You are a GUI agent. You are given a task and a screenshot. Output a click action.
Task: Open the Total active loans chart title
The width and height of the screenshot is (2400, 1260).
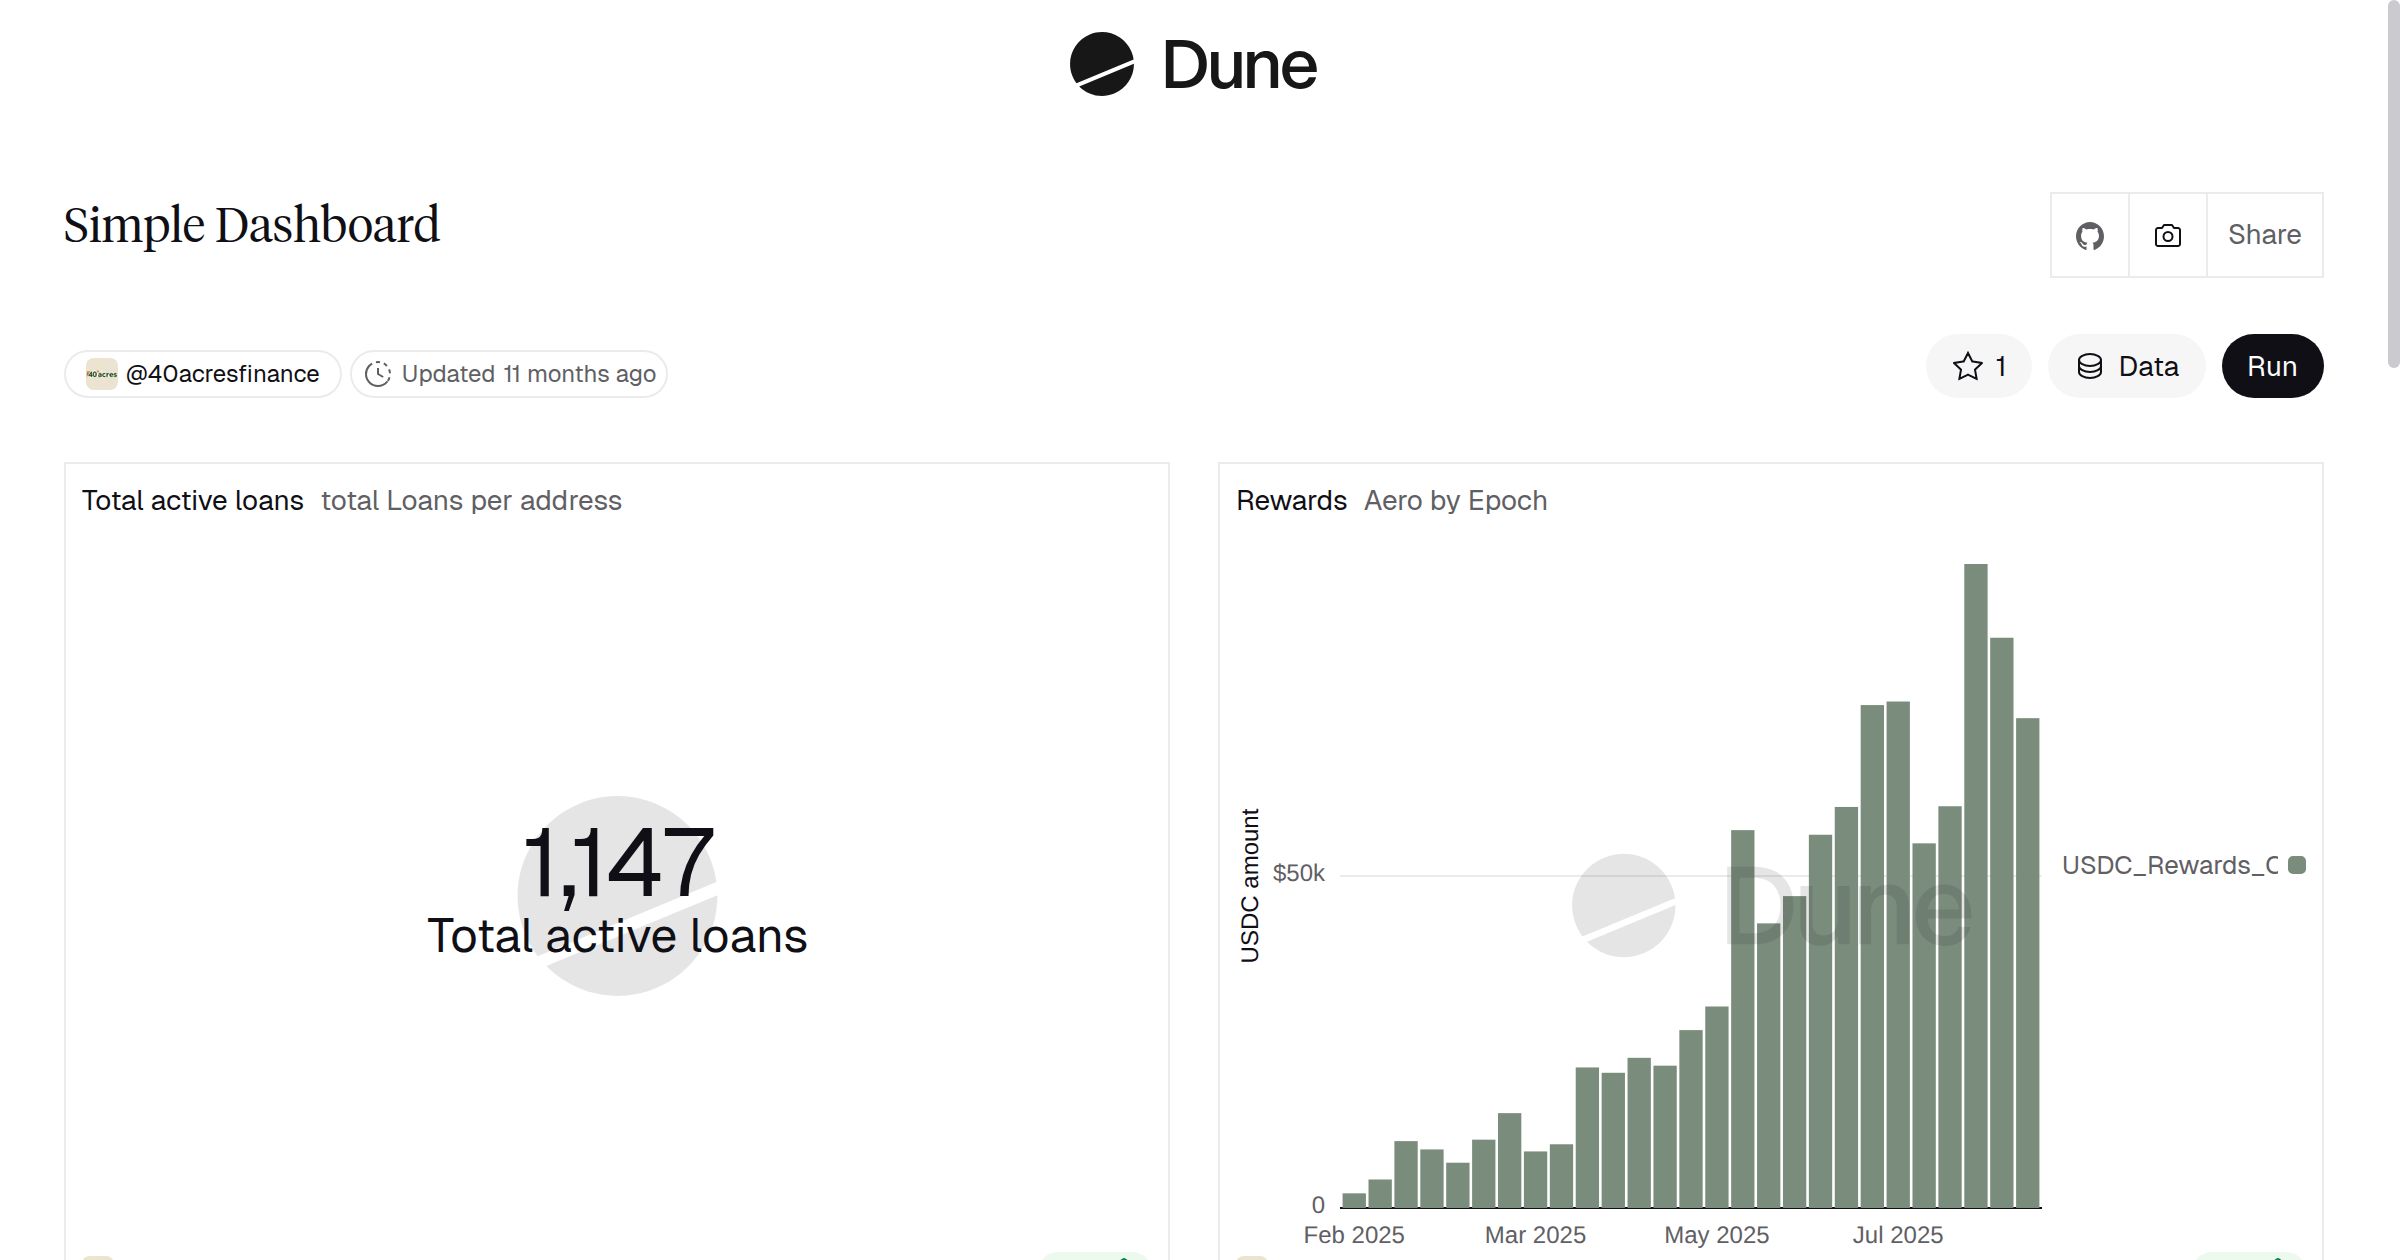tap(192, 500)
